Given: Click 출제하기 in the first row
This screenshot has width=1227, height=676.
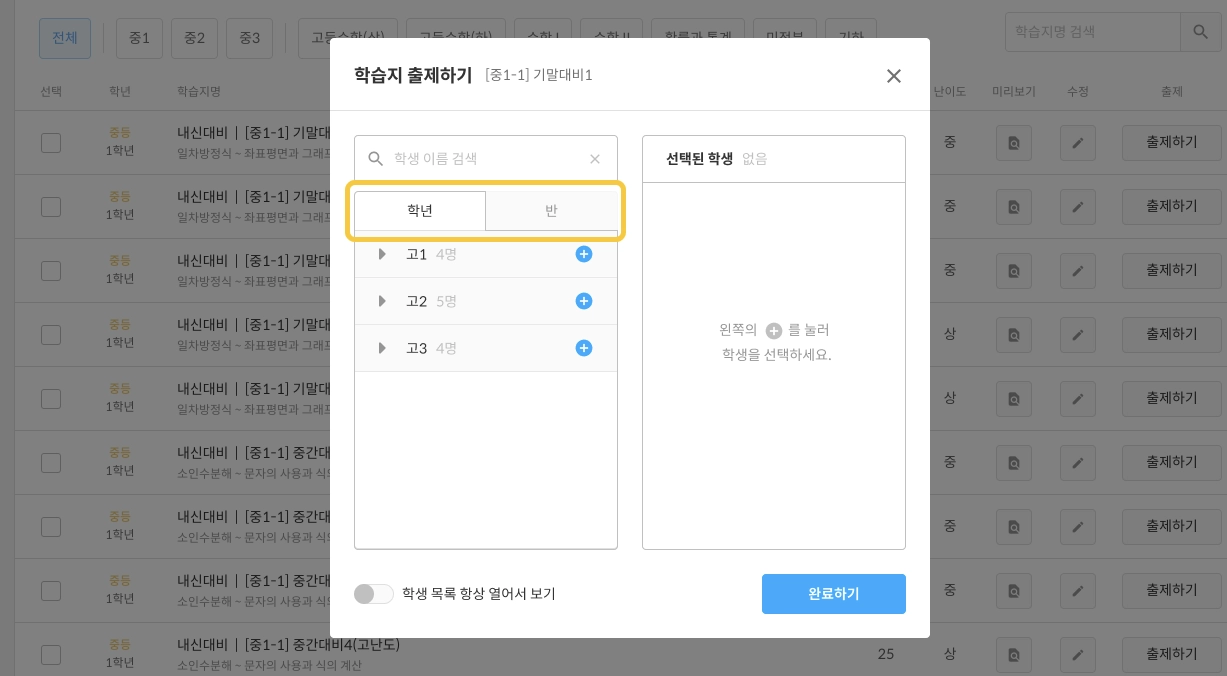Looking at the screenshot, I should 1171,143.
